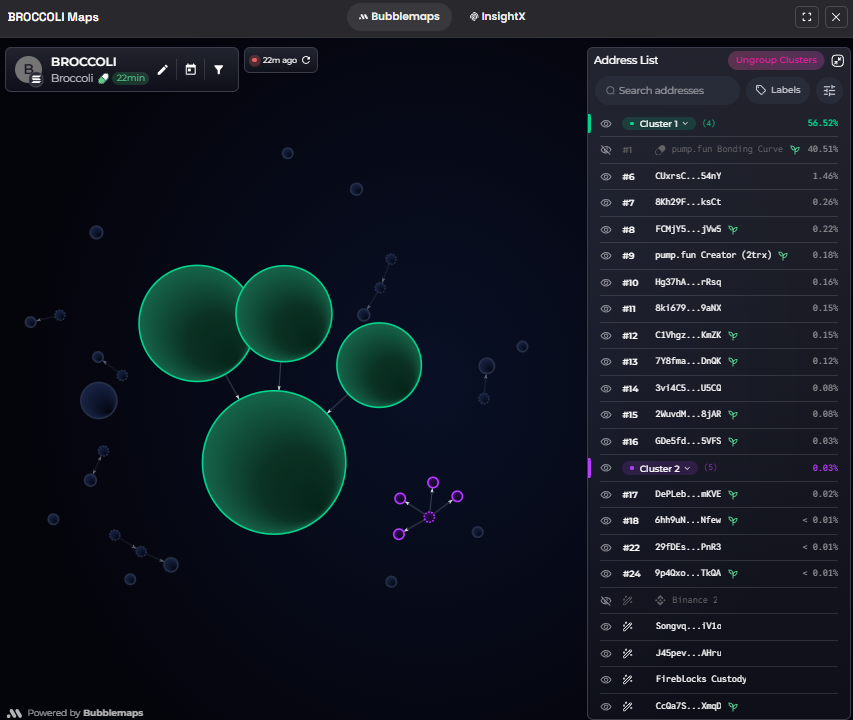Screen dimensions: 853x720
Task: Collapse the Cluster 2 dropdown
Action: pyautogui.click(x=660, y=468)
